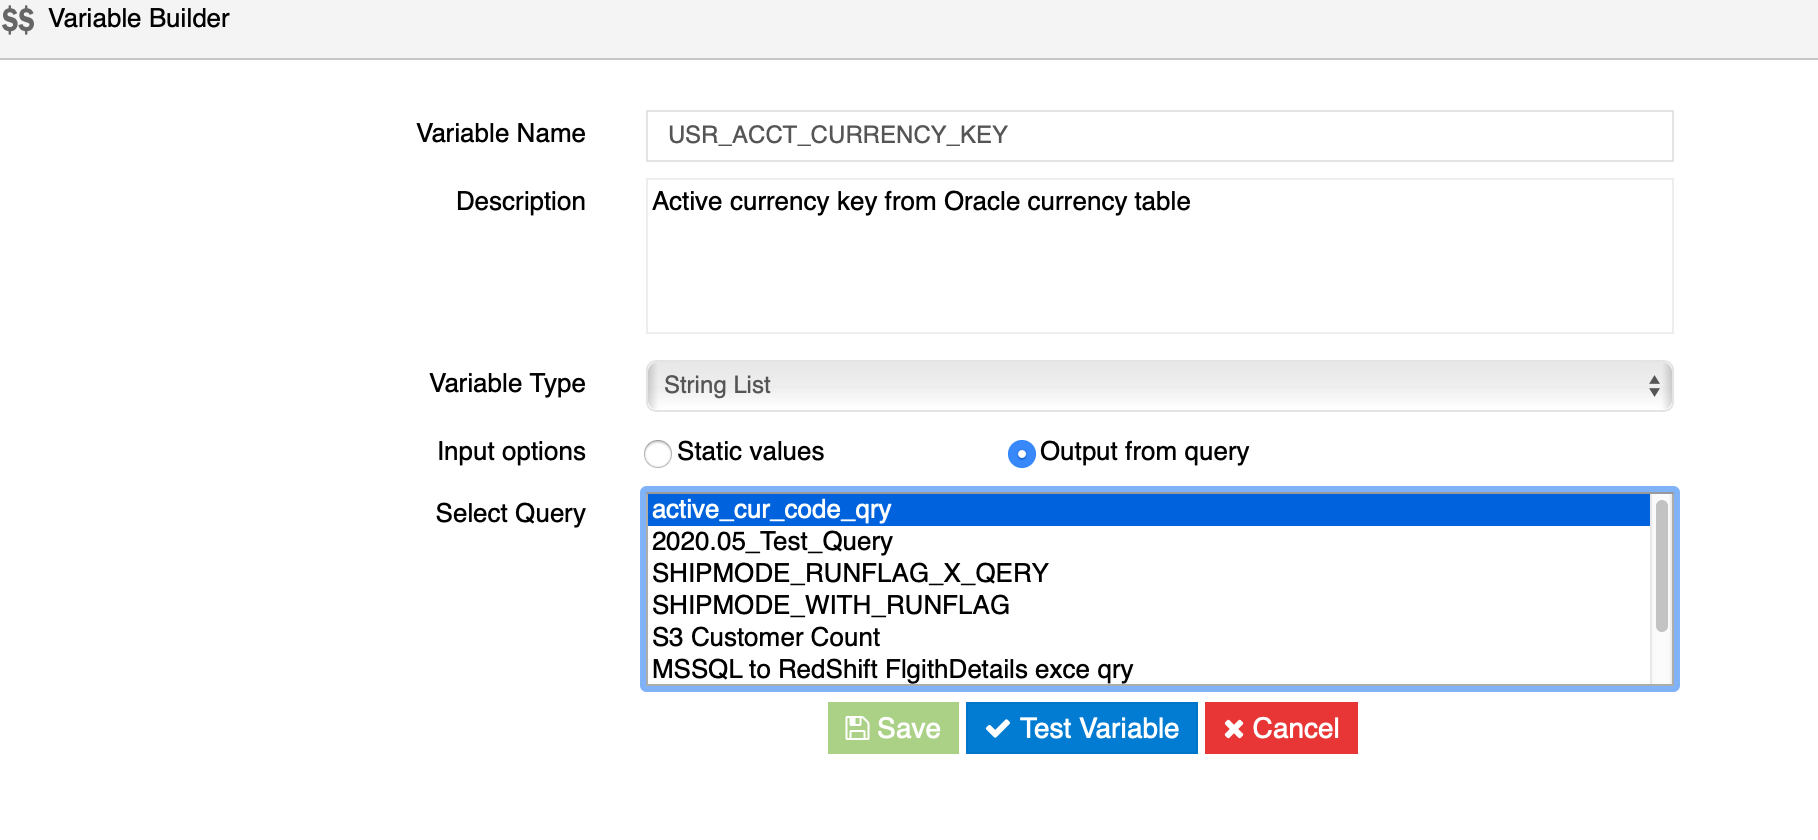Select 2020.05_Test_Query in query list
The image size is (1818, 840).
[1149, 542]
